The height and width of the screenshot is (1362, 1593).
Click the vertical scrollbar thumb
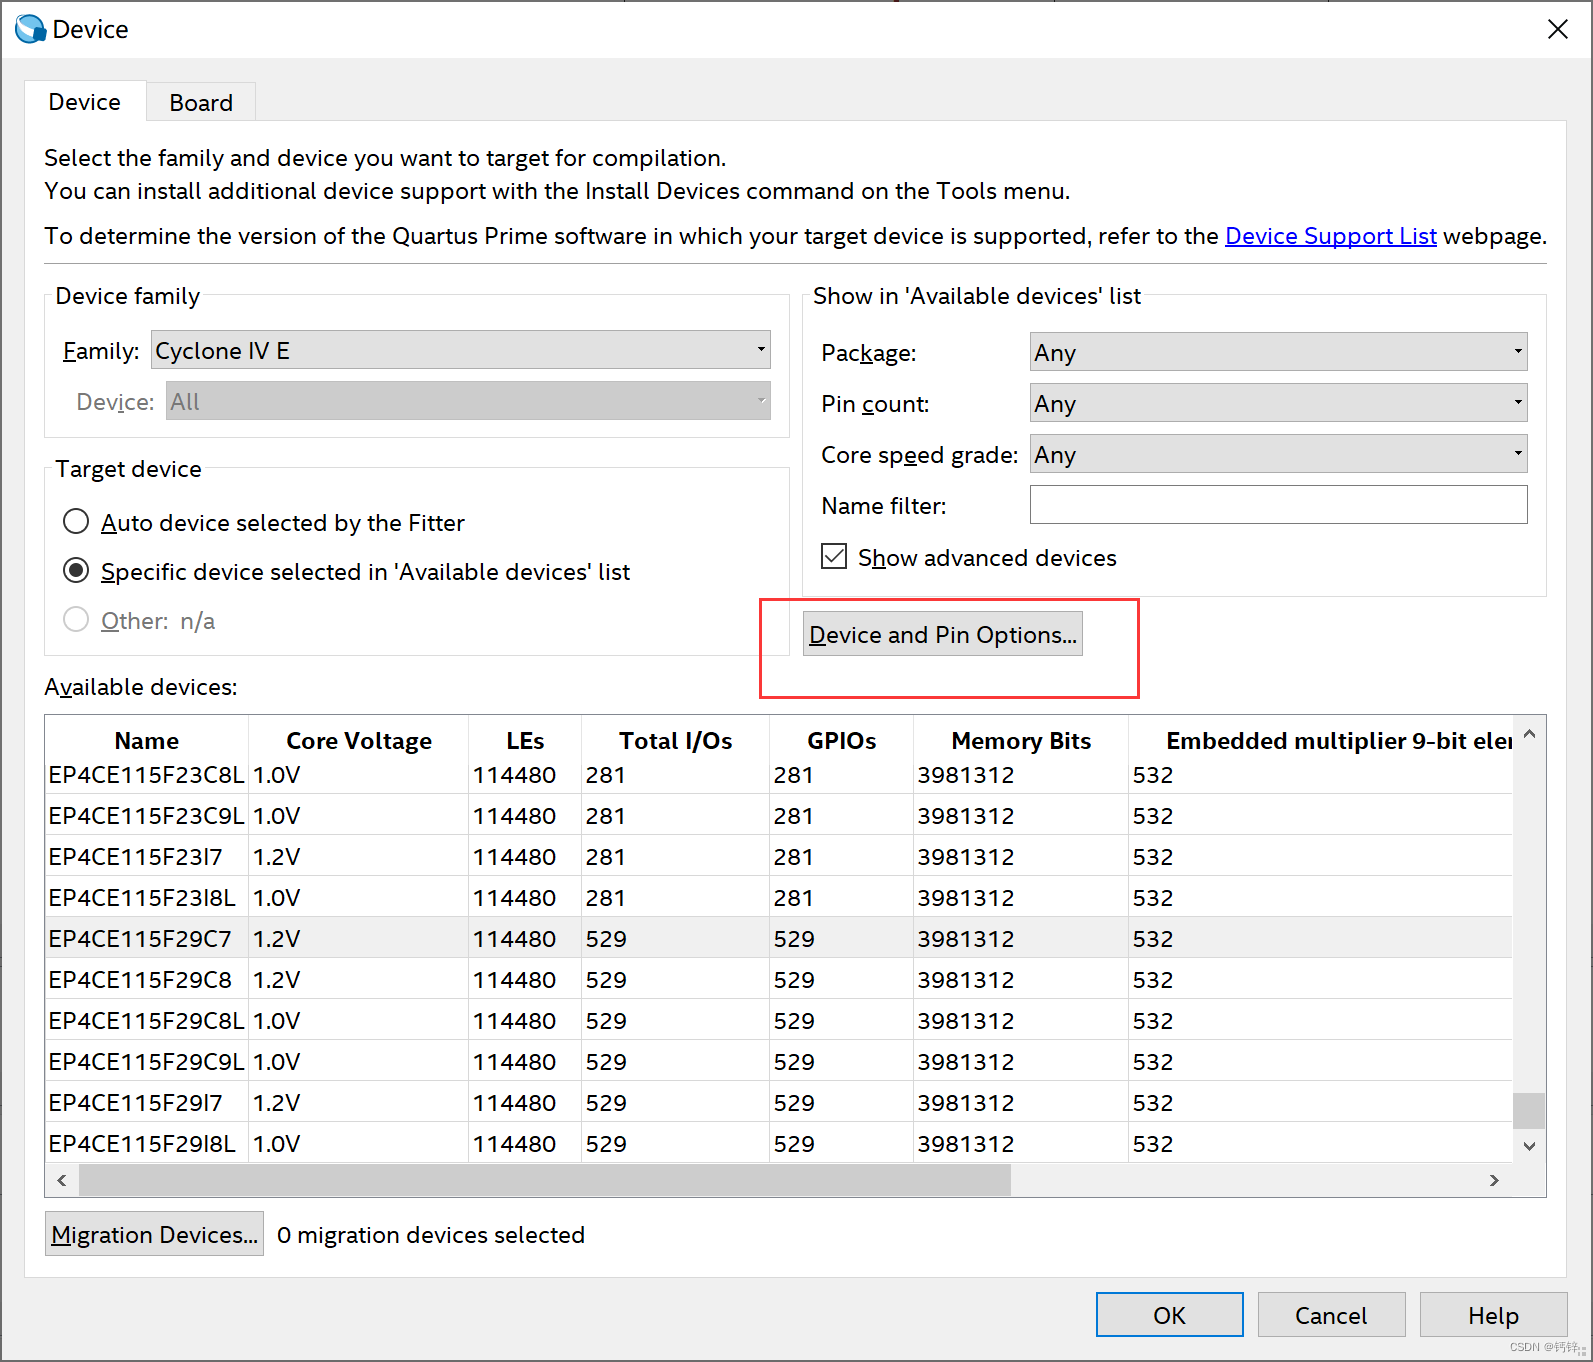[x=1529, y=1110]
